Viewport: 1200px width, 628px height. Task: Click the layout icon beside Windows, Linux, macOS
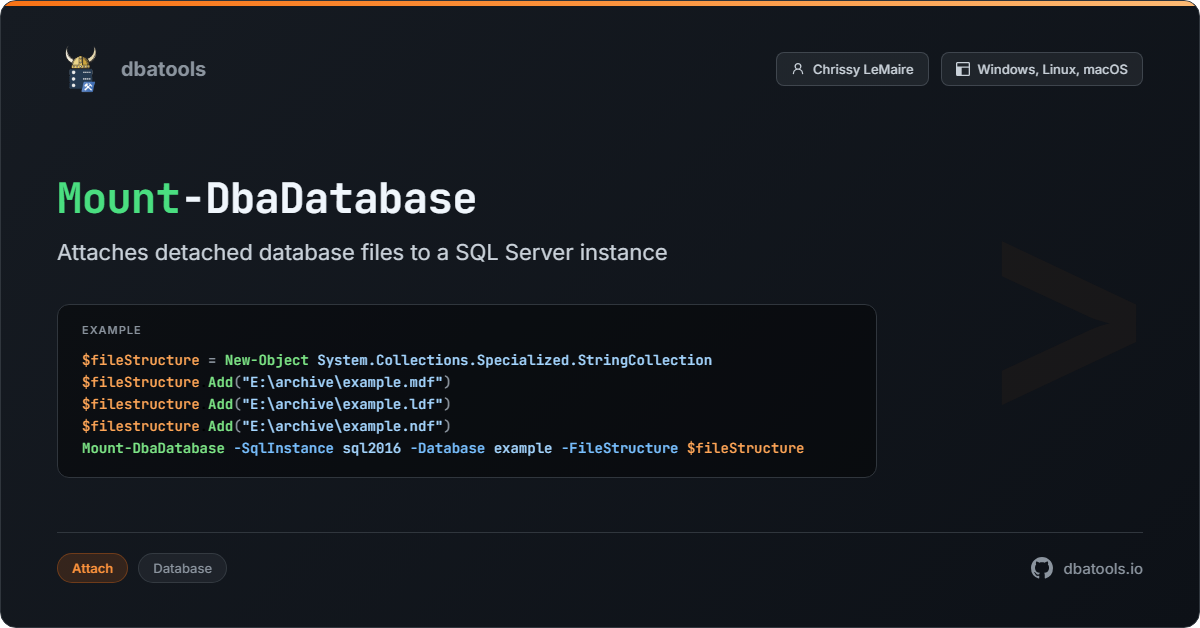tap(963, 69)
